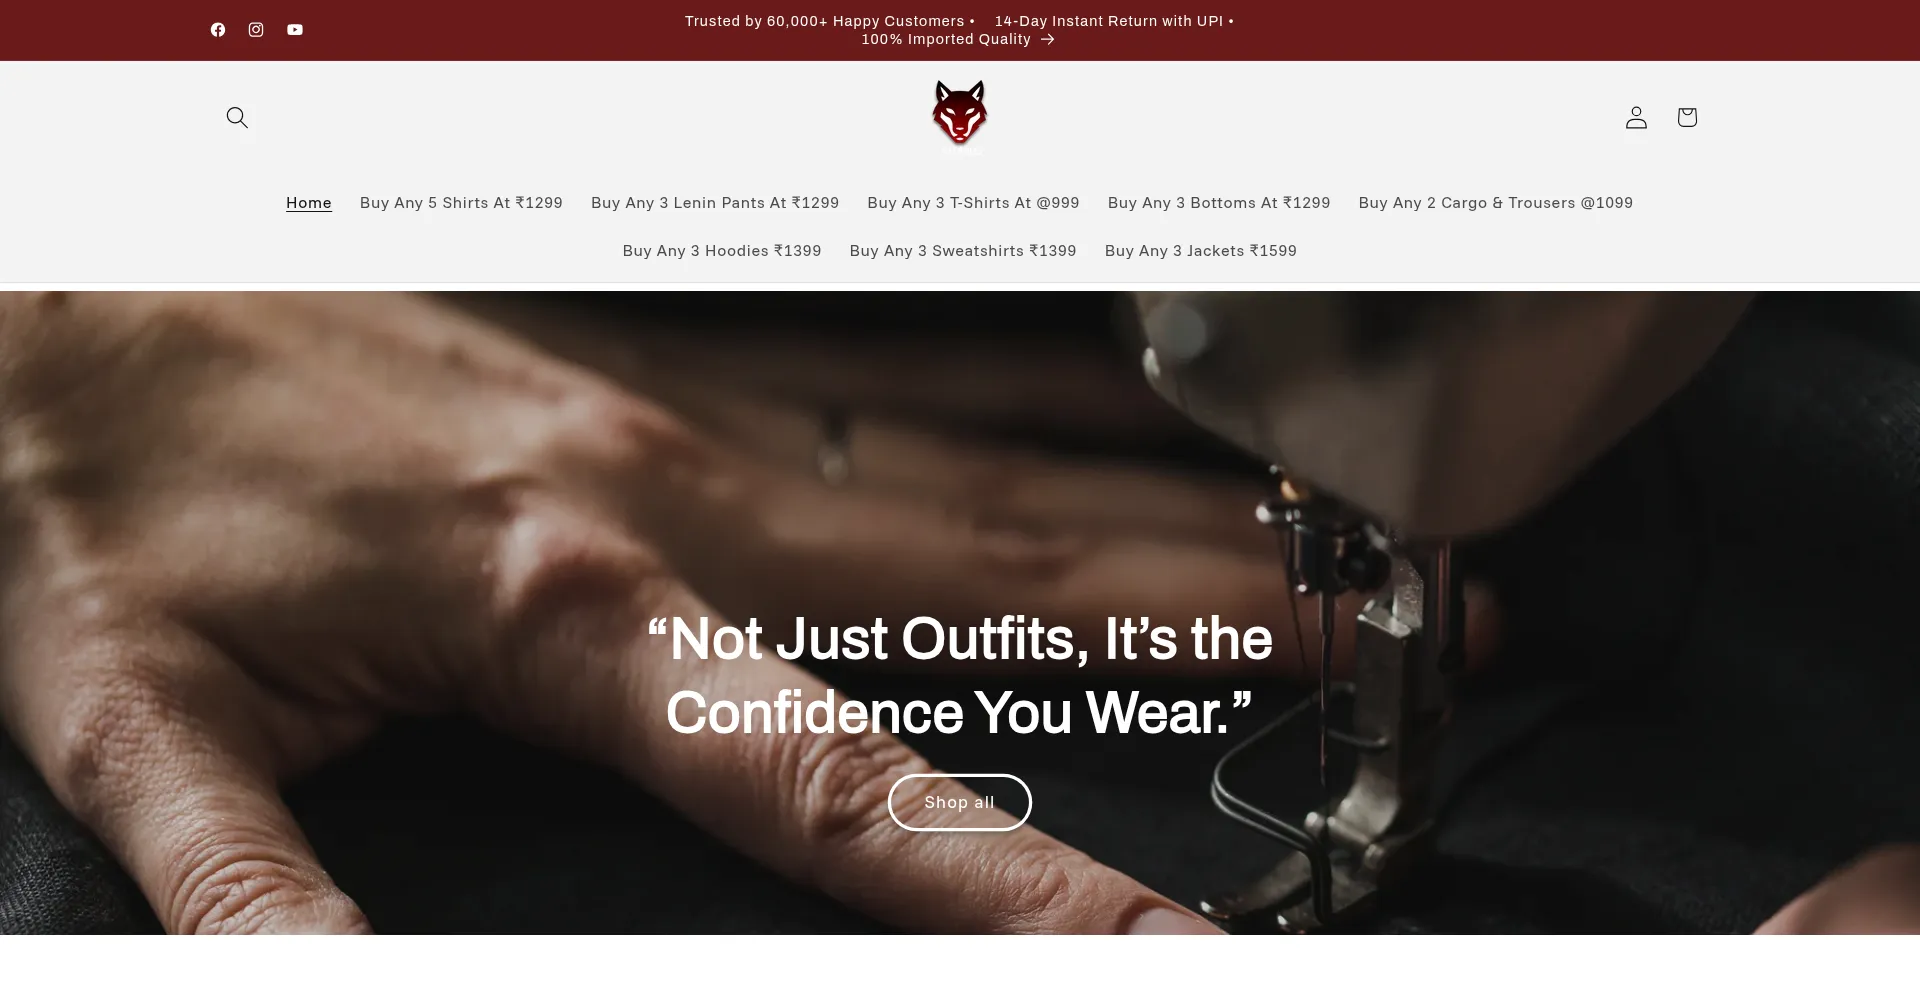The image size is (1920, 993).
Task: Click the hero banner headline text
Action: pyautogui.click(x=960, y=676)
